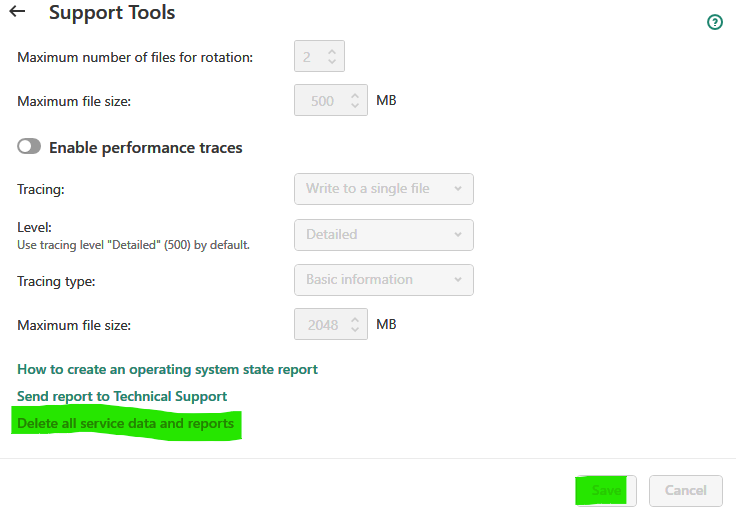Expand the Level dropdown showing Detailed

[x=383, y=235]
